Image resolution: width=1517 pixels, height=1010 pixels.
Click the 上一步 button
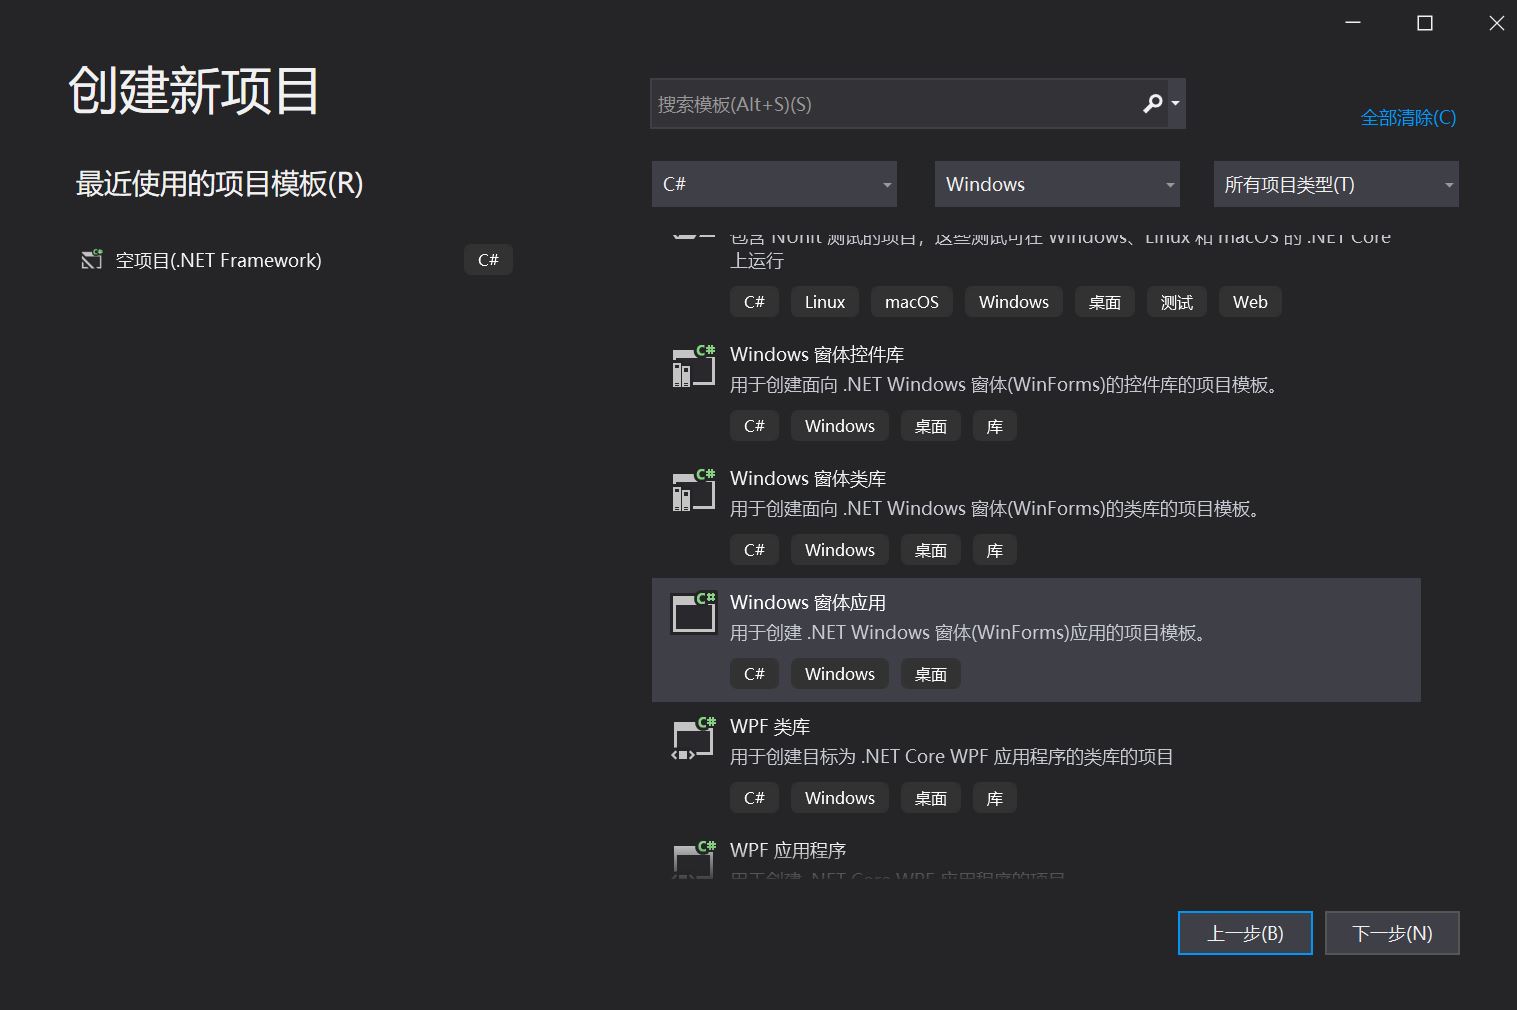coord(1244,932)
